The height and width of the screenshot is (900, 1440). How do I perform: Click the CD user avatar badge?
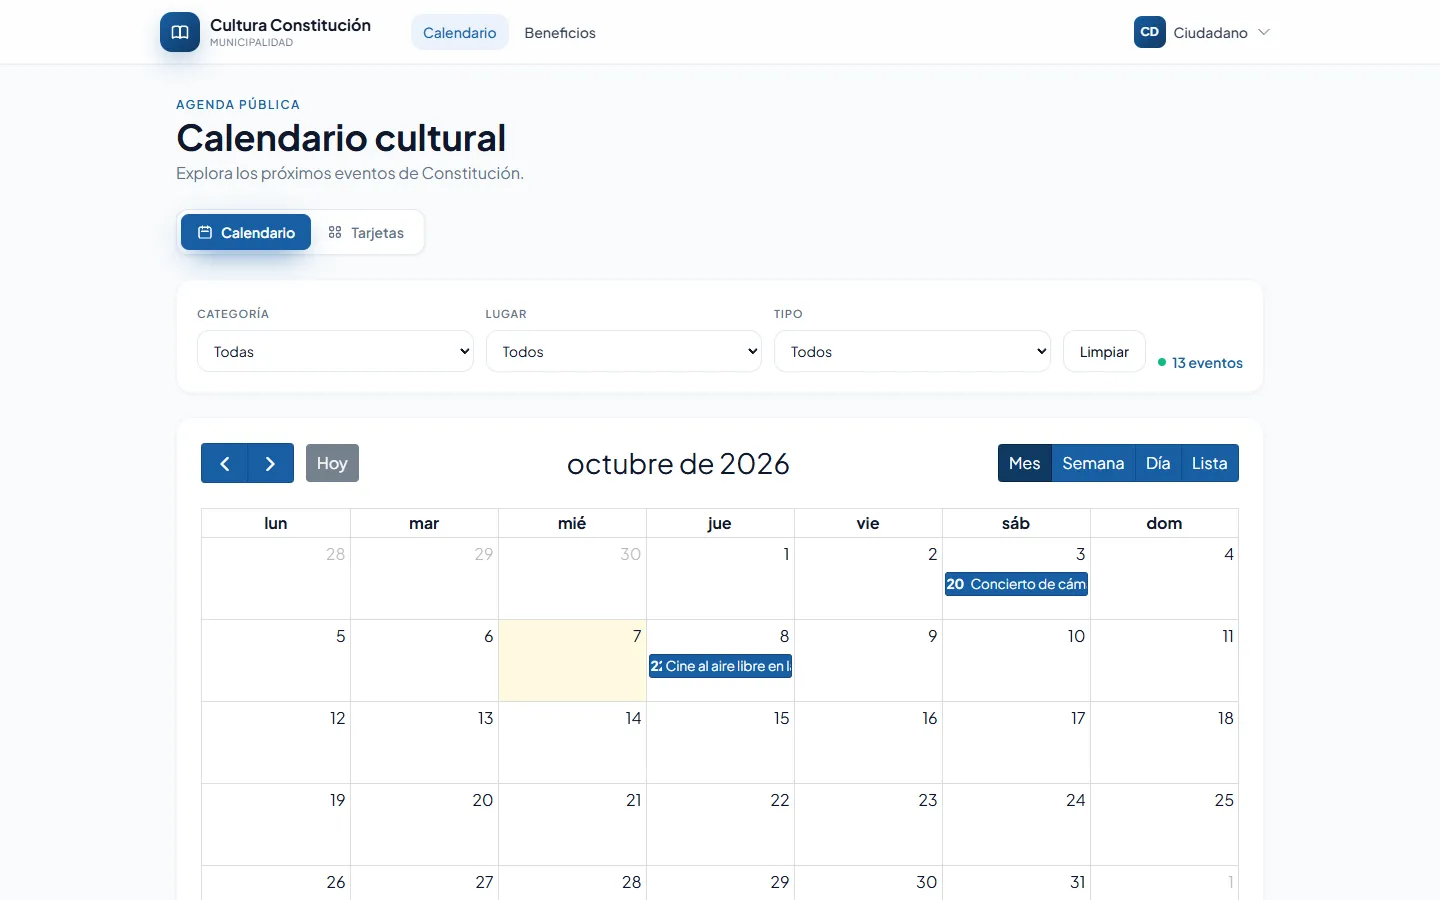[1150, 32]
